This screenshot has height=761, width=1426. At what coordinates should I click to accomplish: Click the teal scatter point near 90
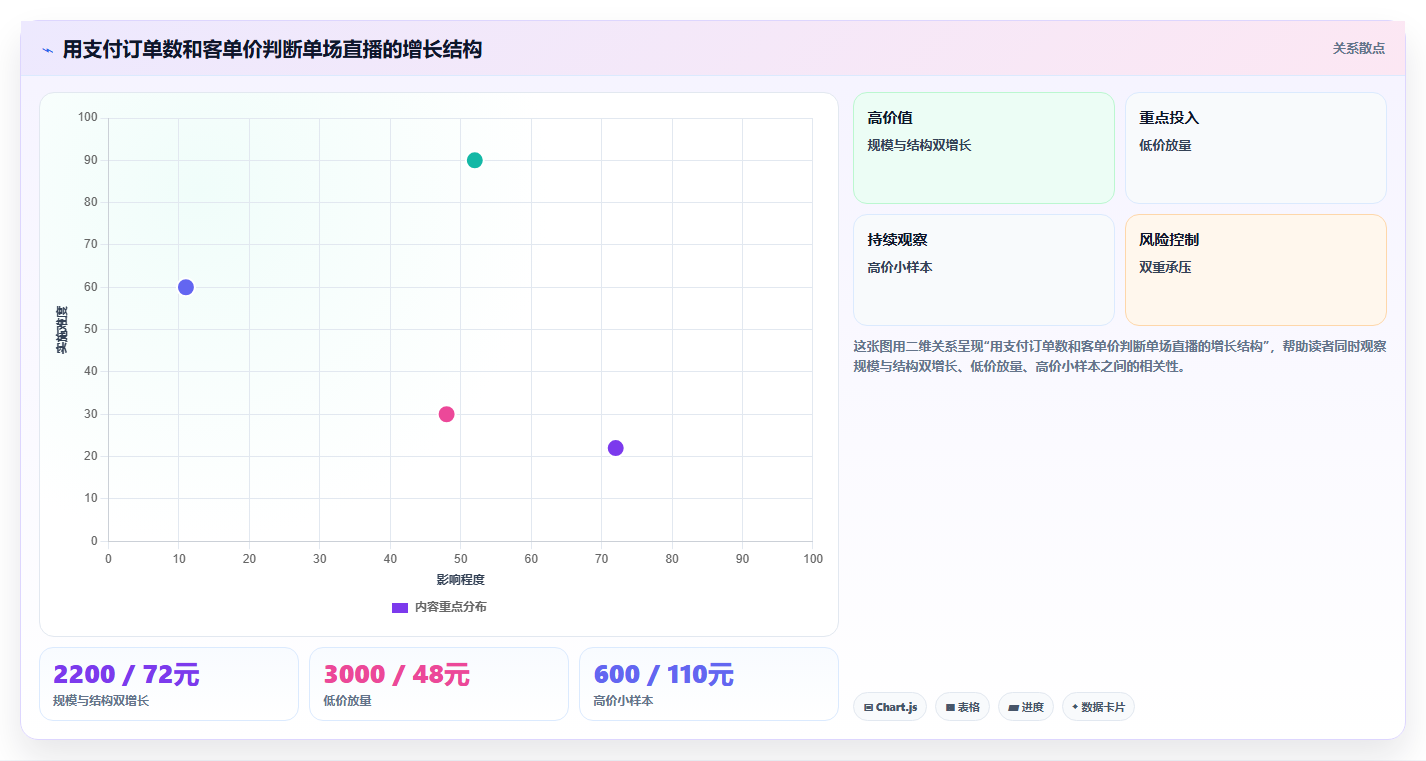tap(475, 160)
